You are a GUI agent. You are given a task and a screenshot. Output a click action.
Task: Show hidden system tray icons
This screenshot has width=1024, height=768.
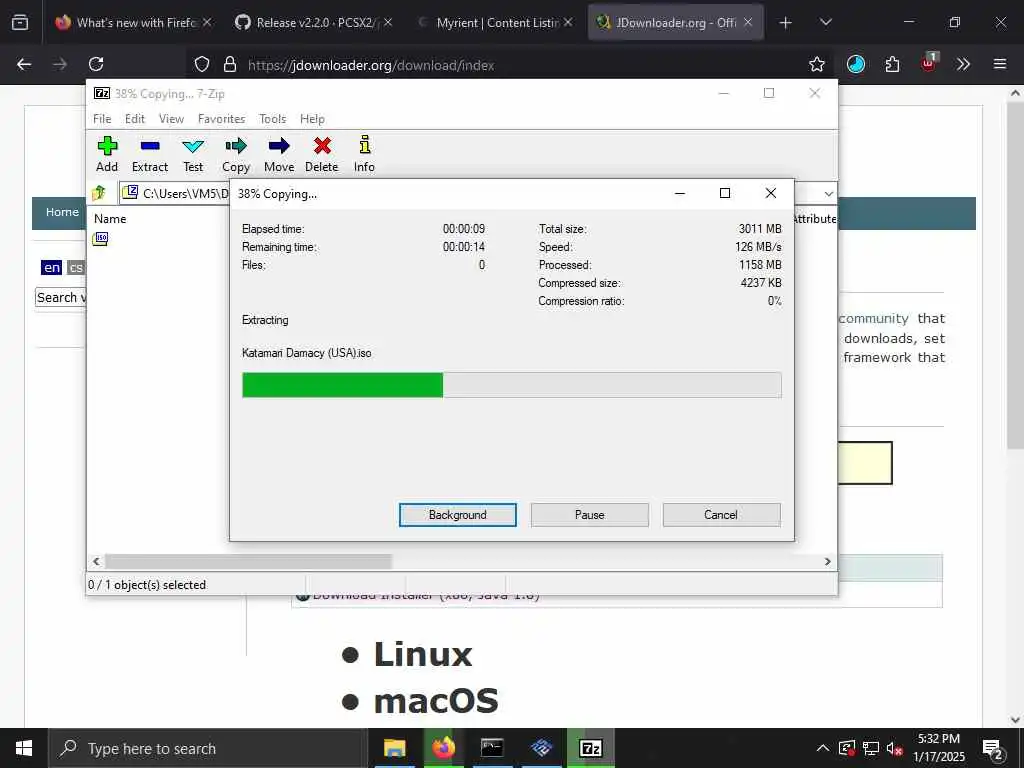tap(823, 748)
